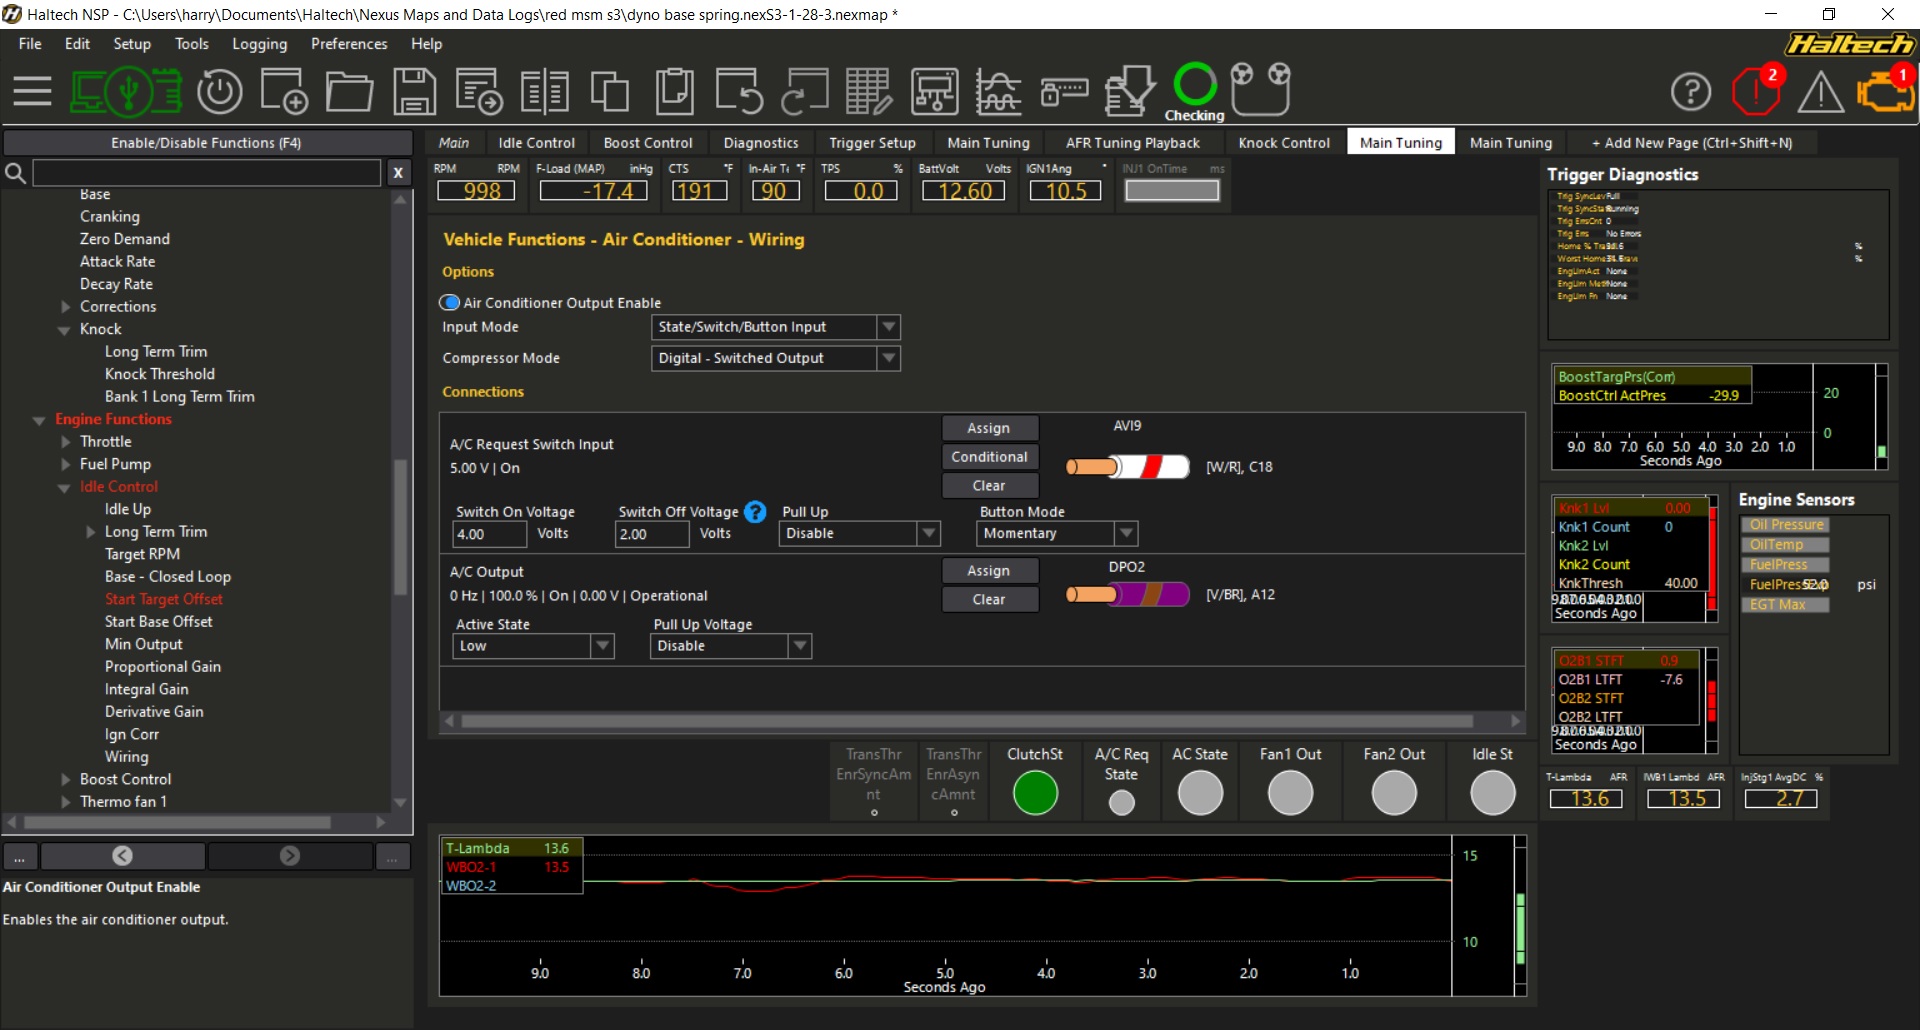Click the function search input field

(x=207, y=173)
